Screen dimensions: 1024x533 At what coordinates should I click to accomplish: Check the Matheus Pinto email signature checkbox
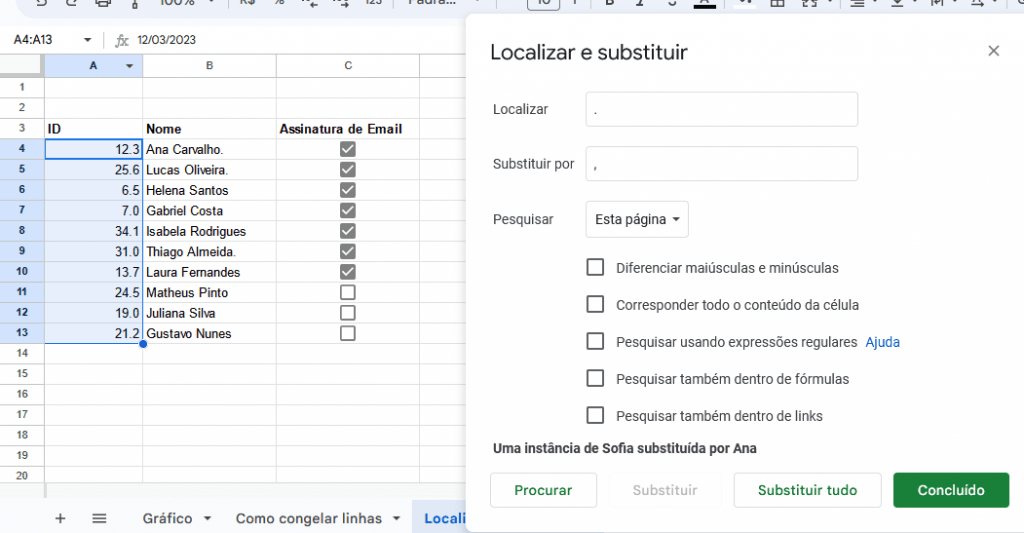tap(348, 293)
